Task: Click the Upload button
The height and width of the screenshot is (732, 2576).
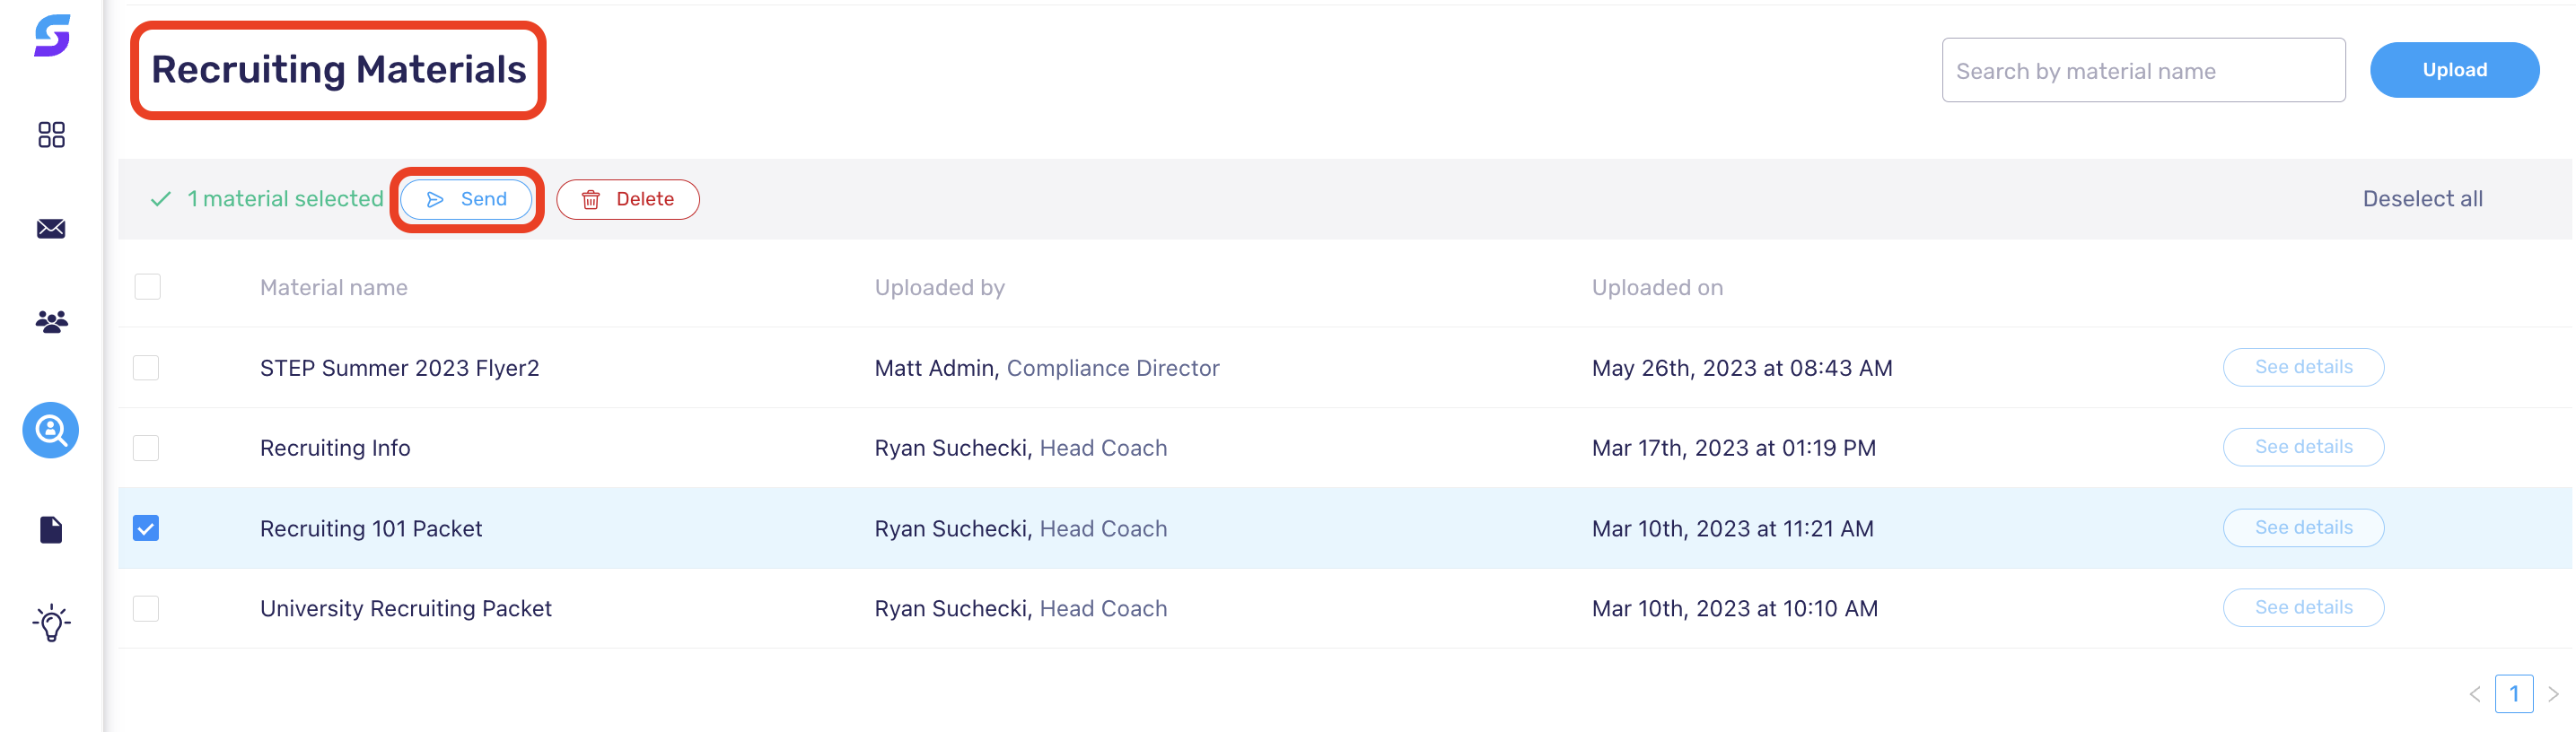Action: [2454, 70]
